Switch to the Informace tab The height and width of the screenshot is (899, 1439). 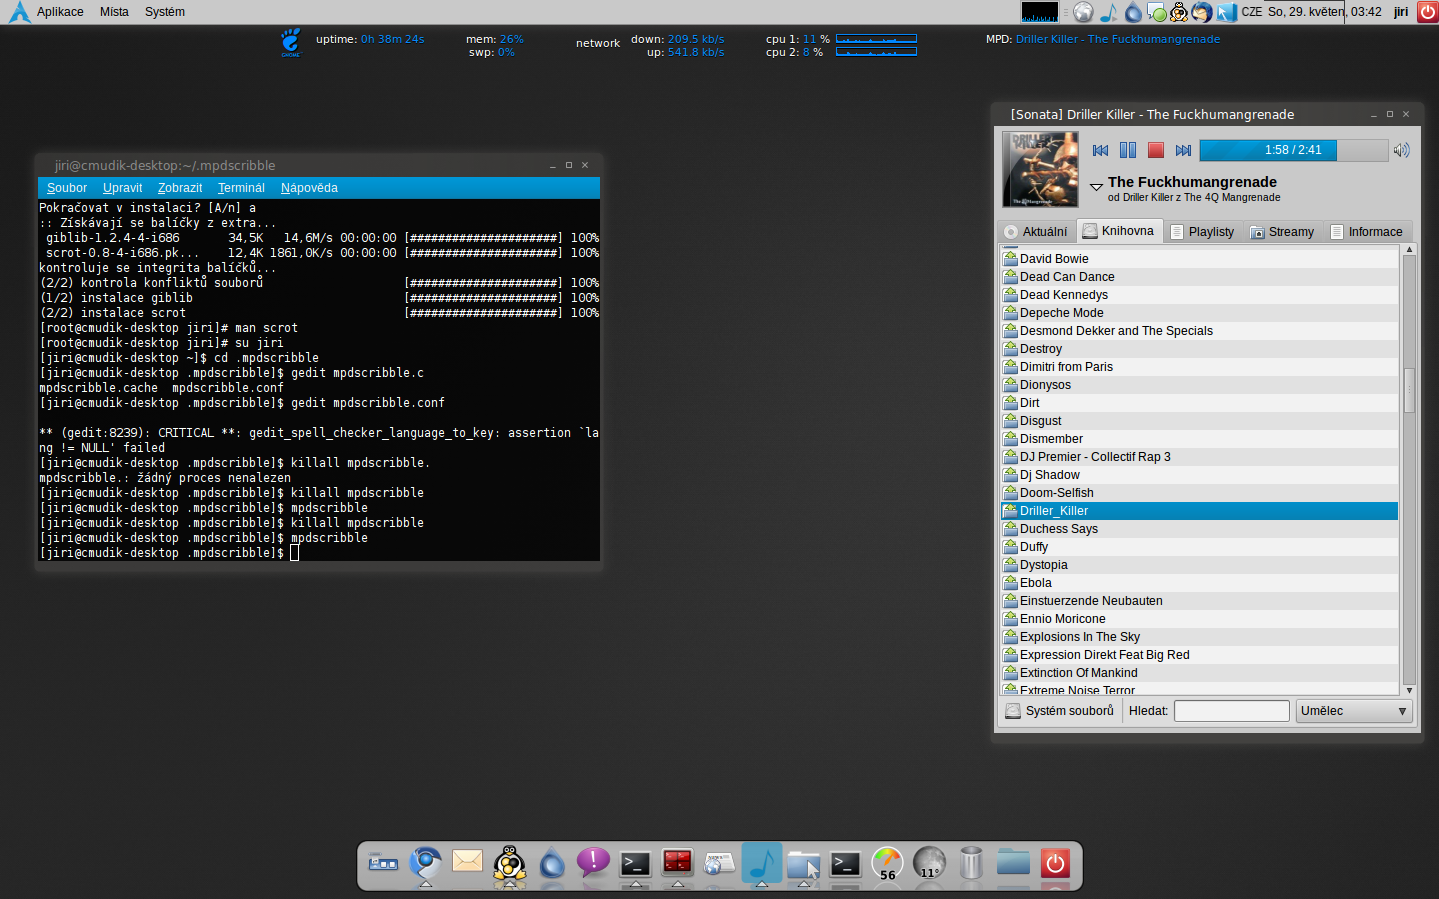pyautogui.click(x=1367, y=231)
